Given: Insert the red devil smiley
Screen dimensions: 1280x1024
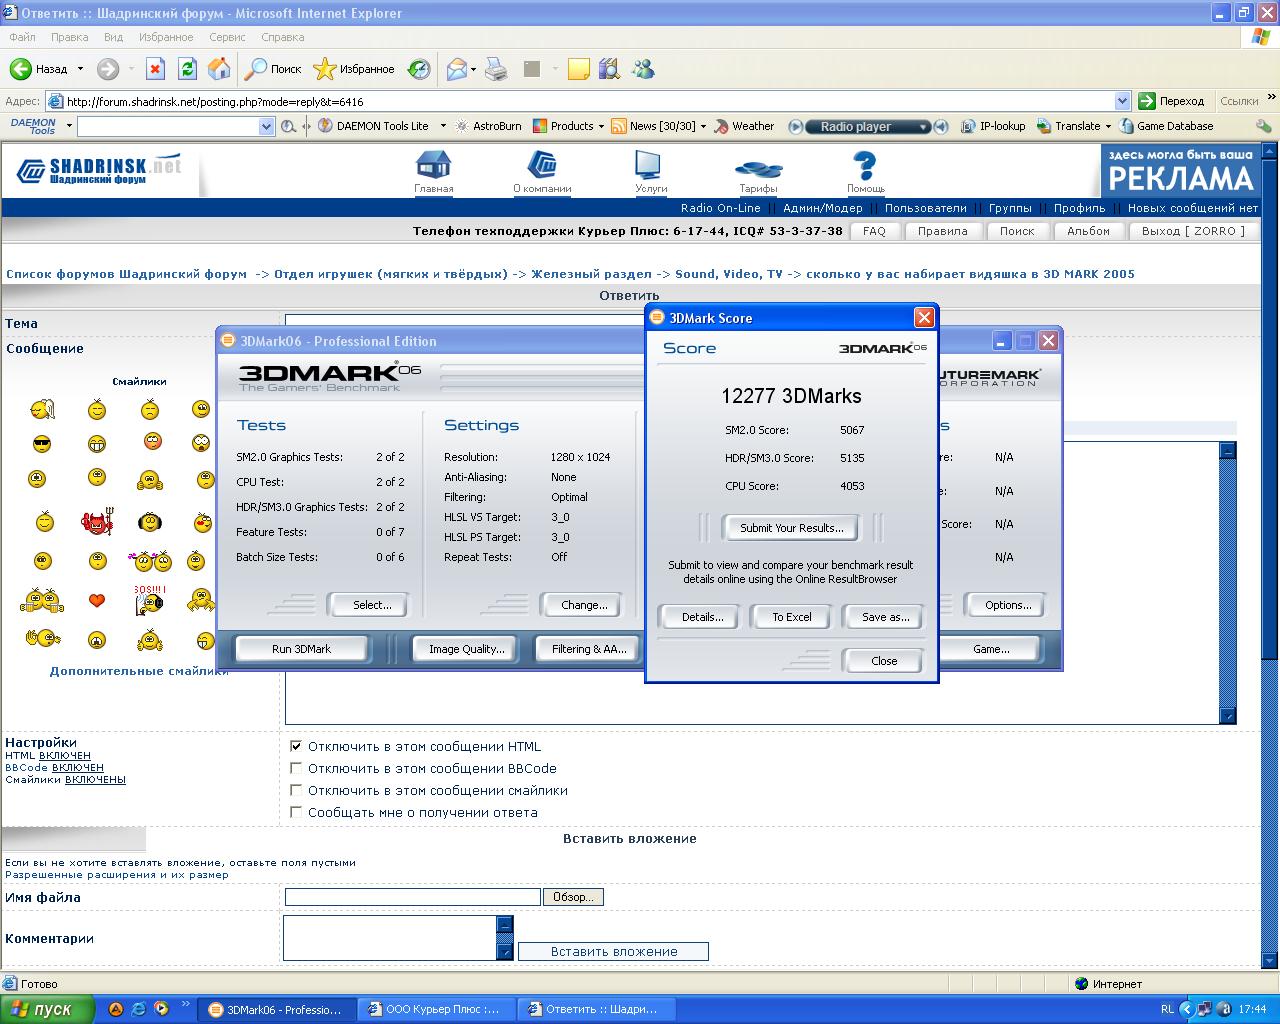Looking at the screenshot, I should pos(97,522).
